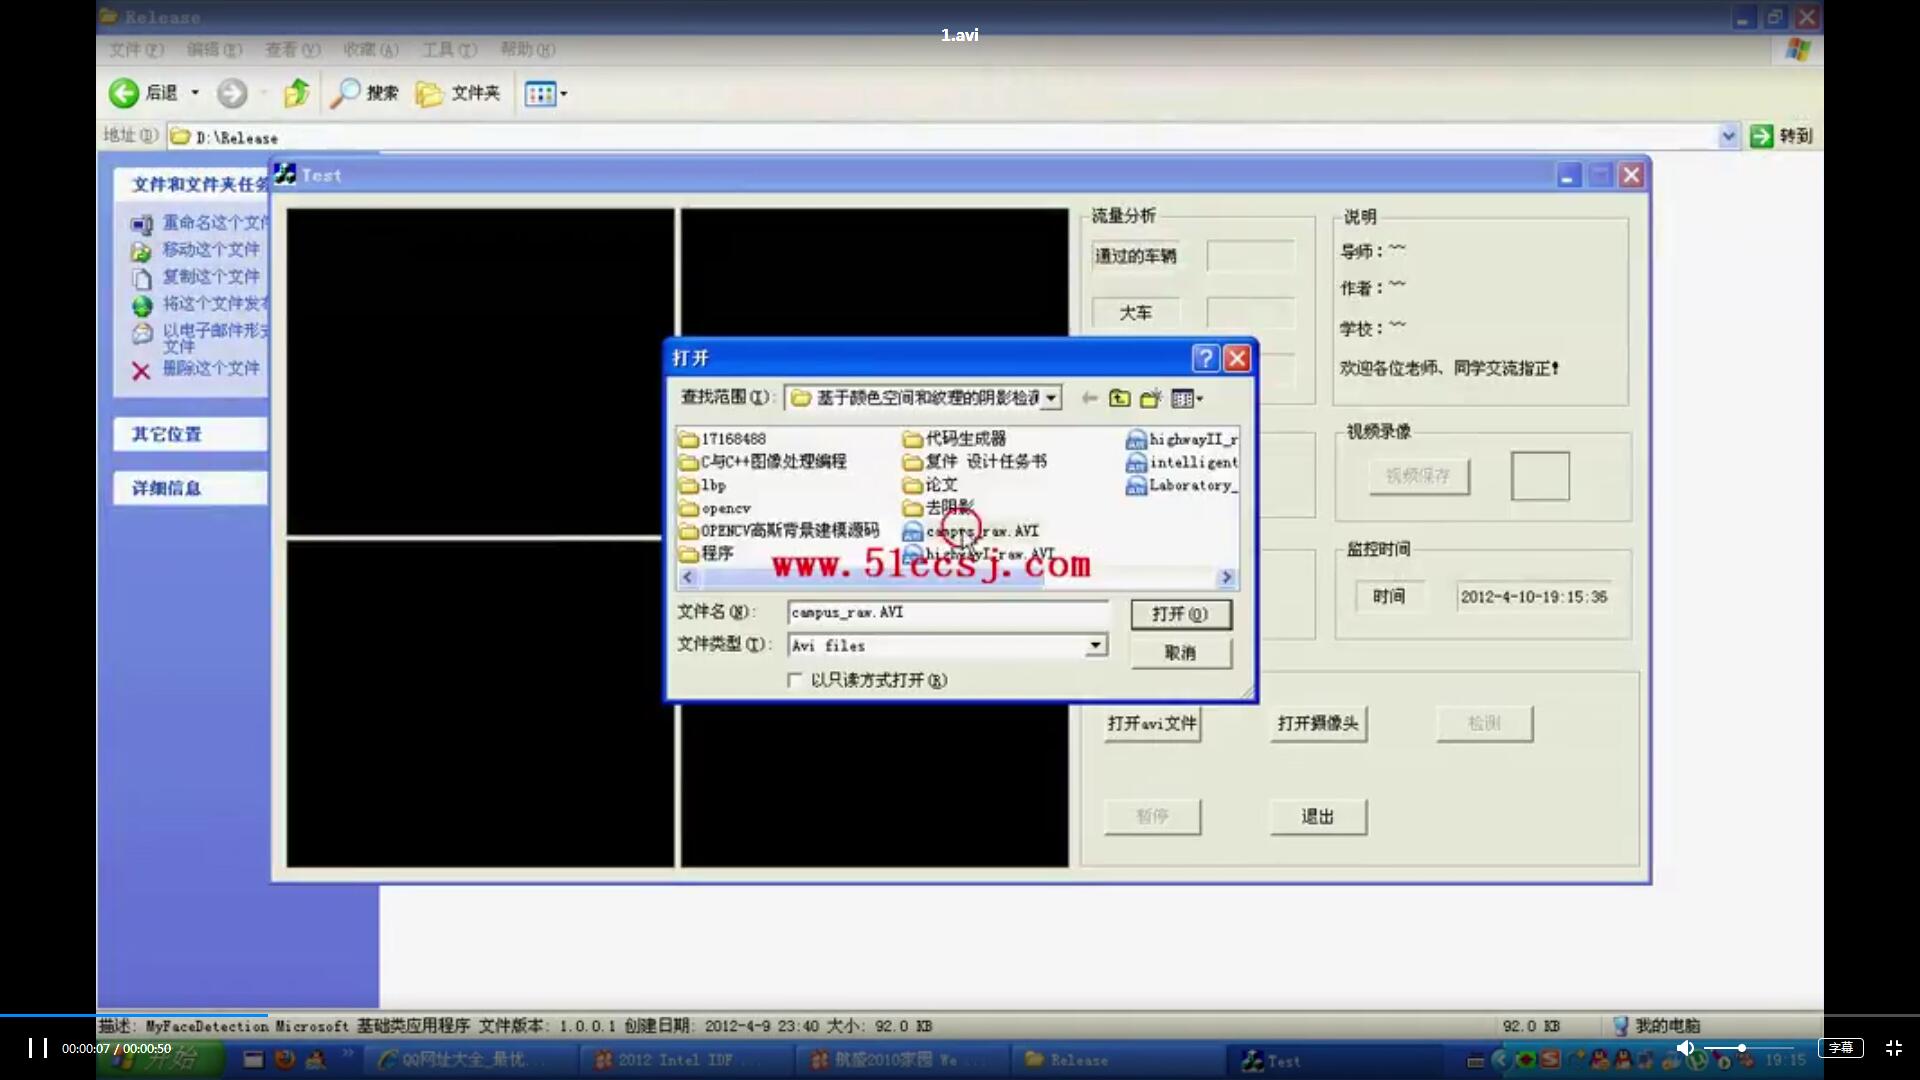Image resolution: width=1920 pixels, height=1080 pixels.
Task: Select the 复件 设计任务书 folder
Action: coord(975,461)
